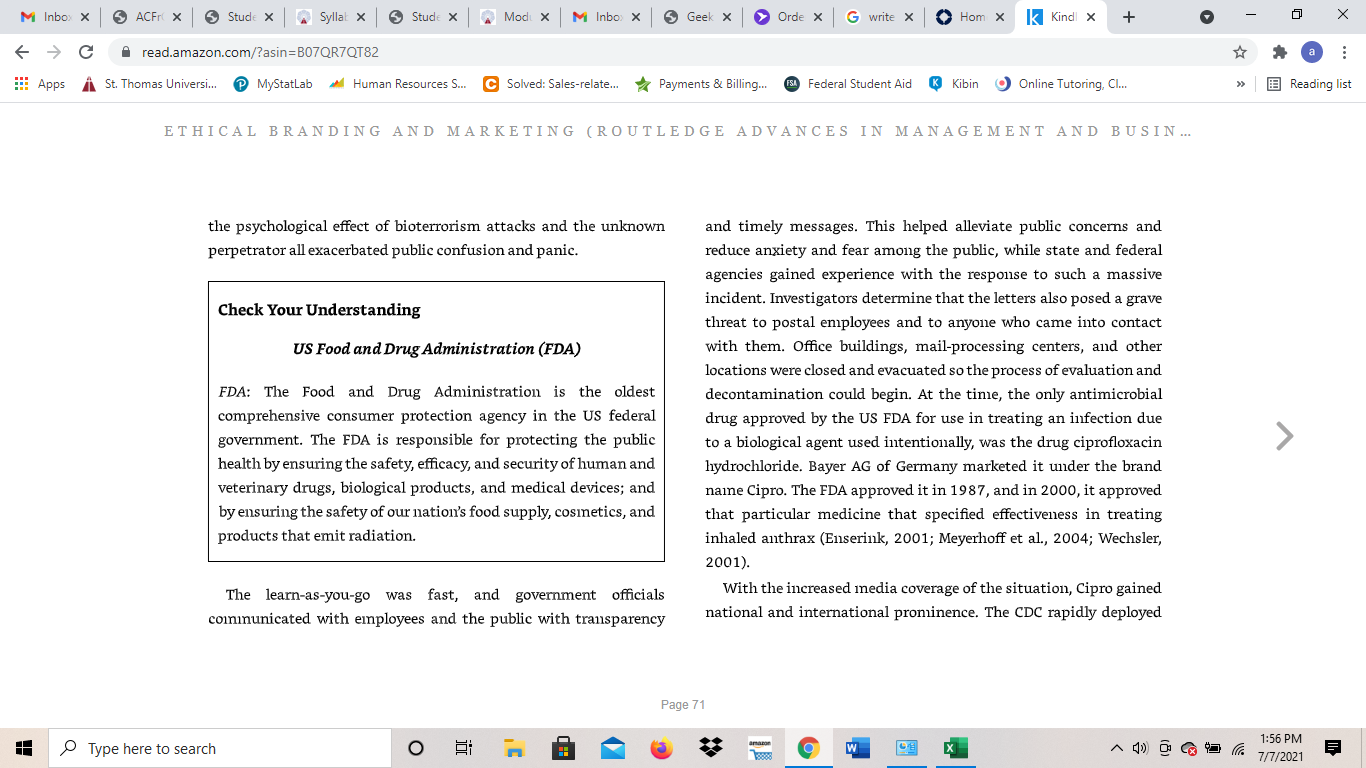The width and height of the screenshot is (1366, 768).
Task: Switch to the Geek tab
Action: click(x=698, y=17)
